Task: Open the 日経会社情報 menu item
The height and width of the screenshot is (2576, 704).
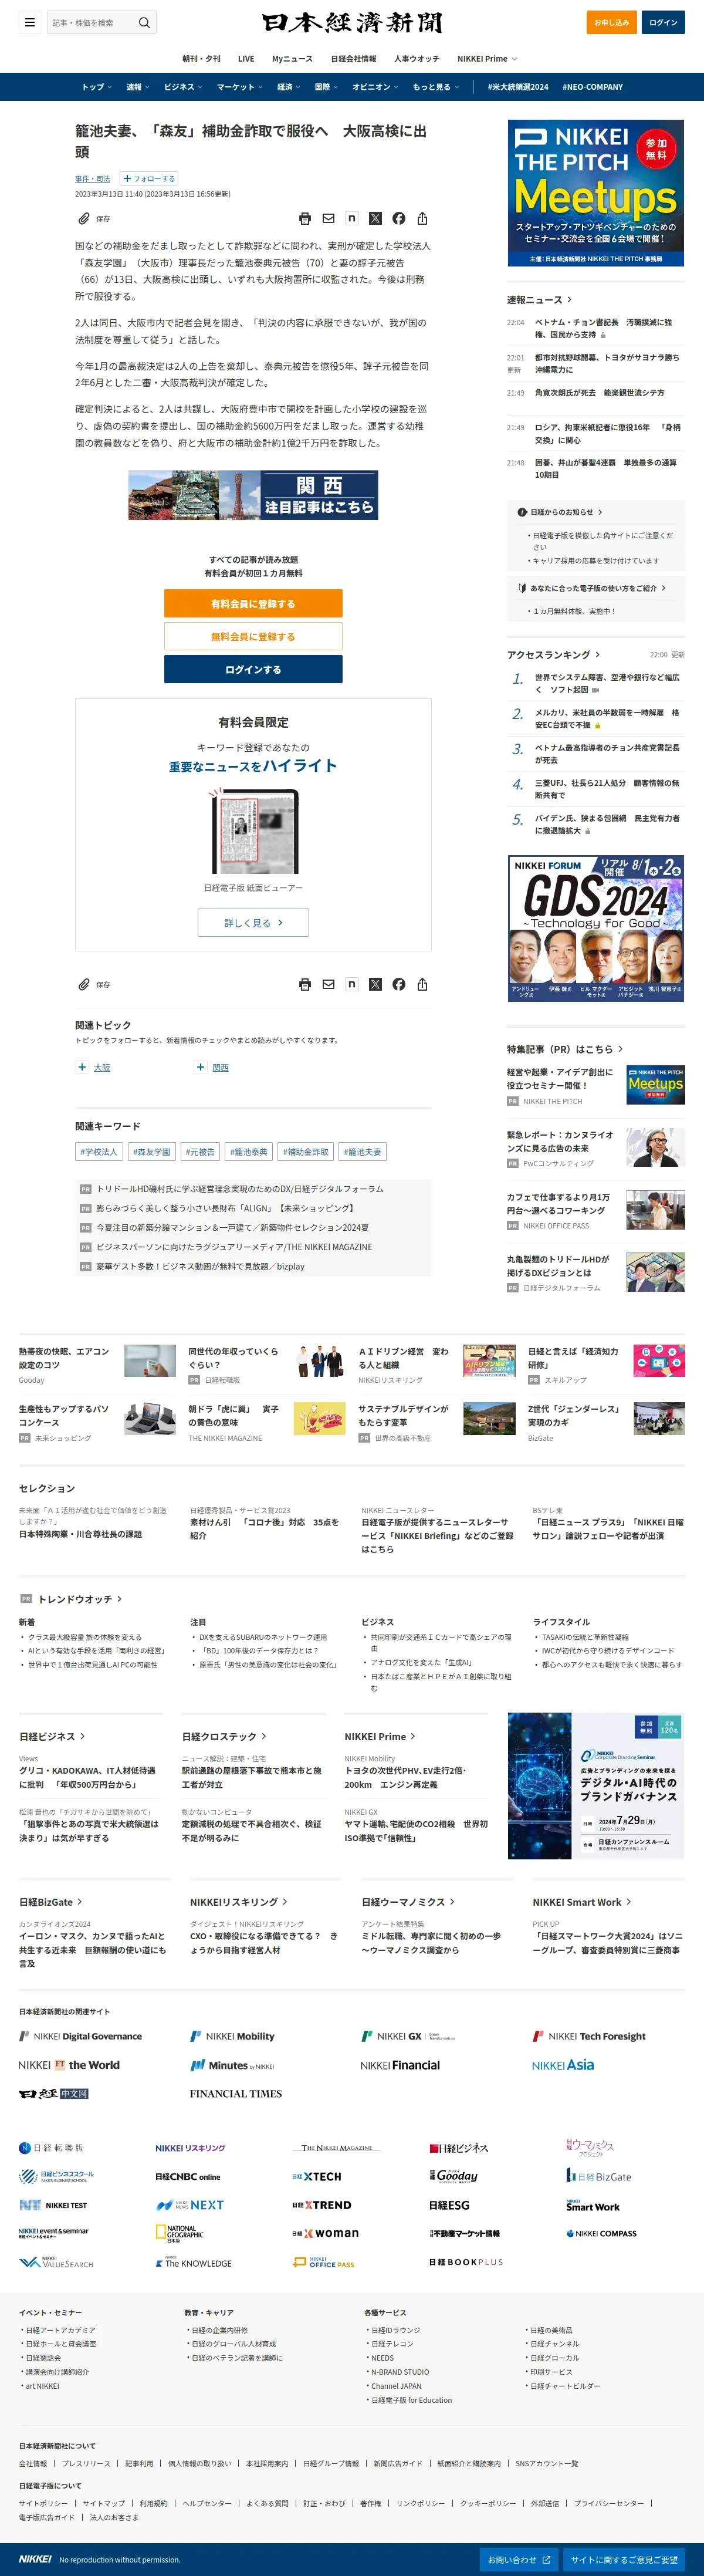Action: click(354, 59)
